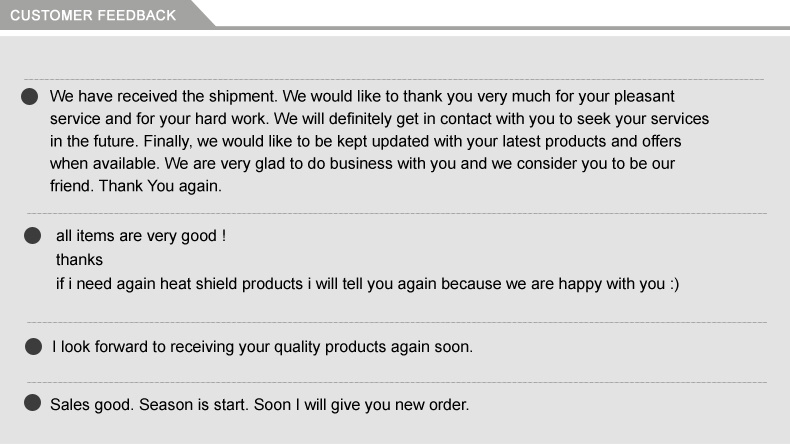Click the dashed divider above 'I look forward'

pyautogui.click(x=397, y=322)
